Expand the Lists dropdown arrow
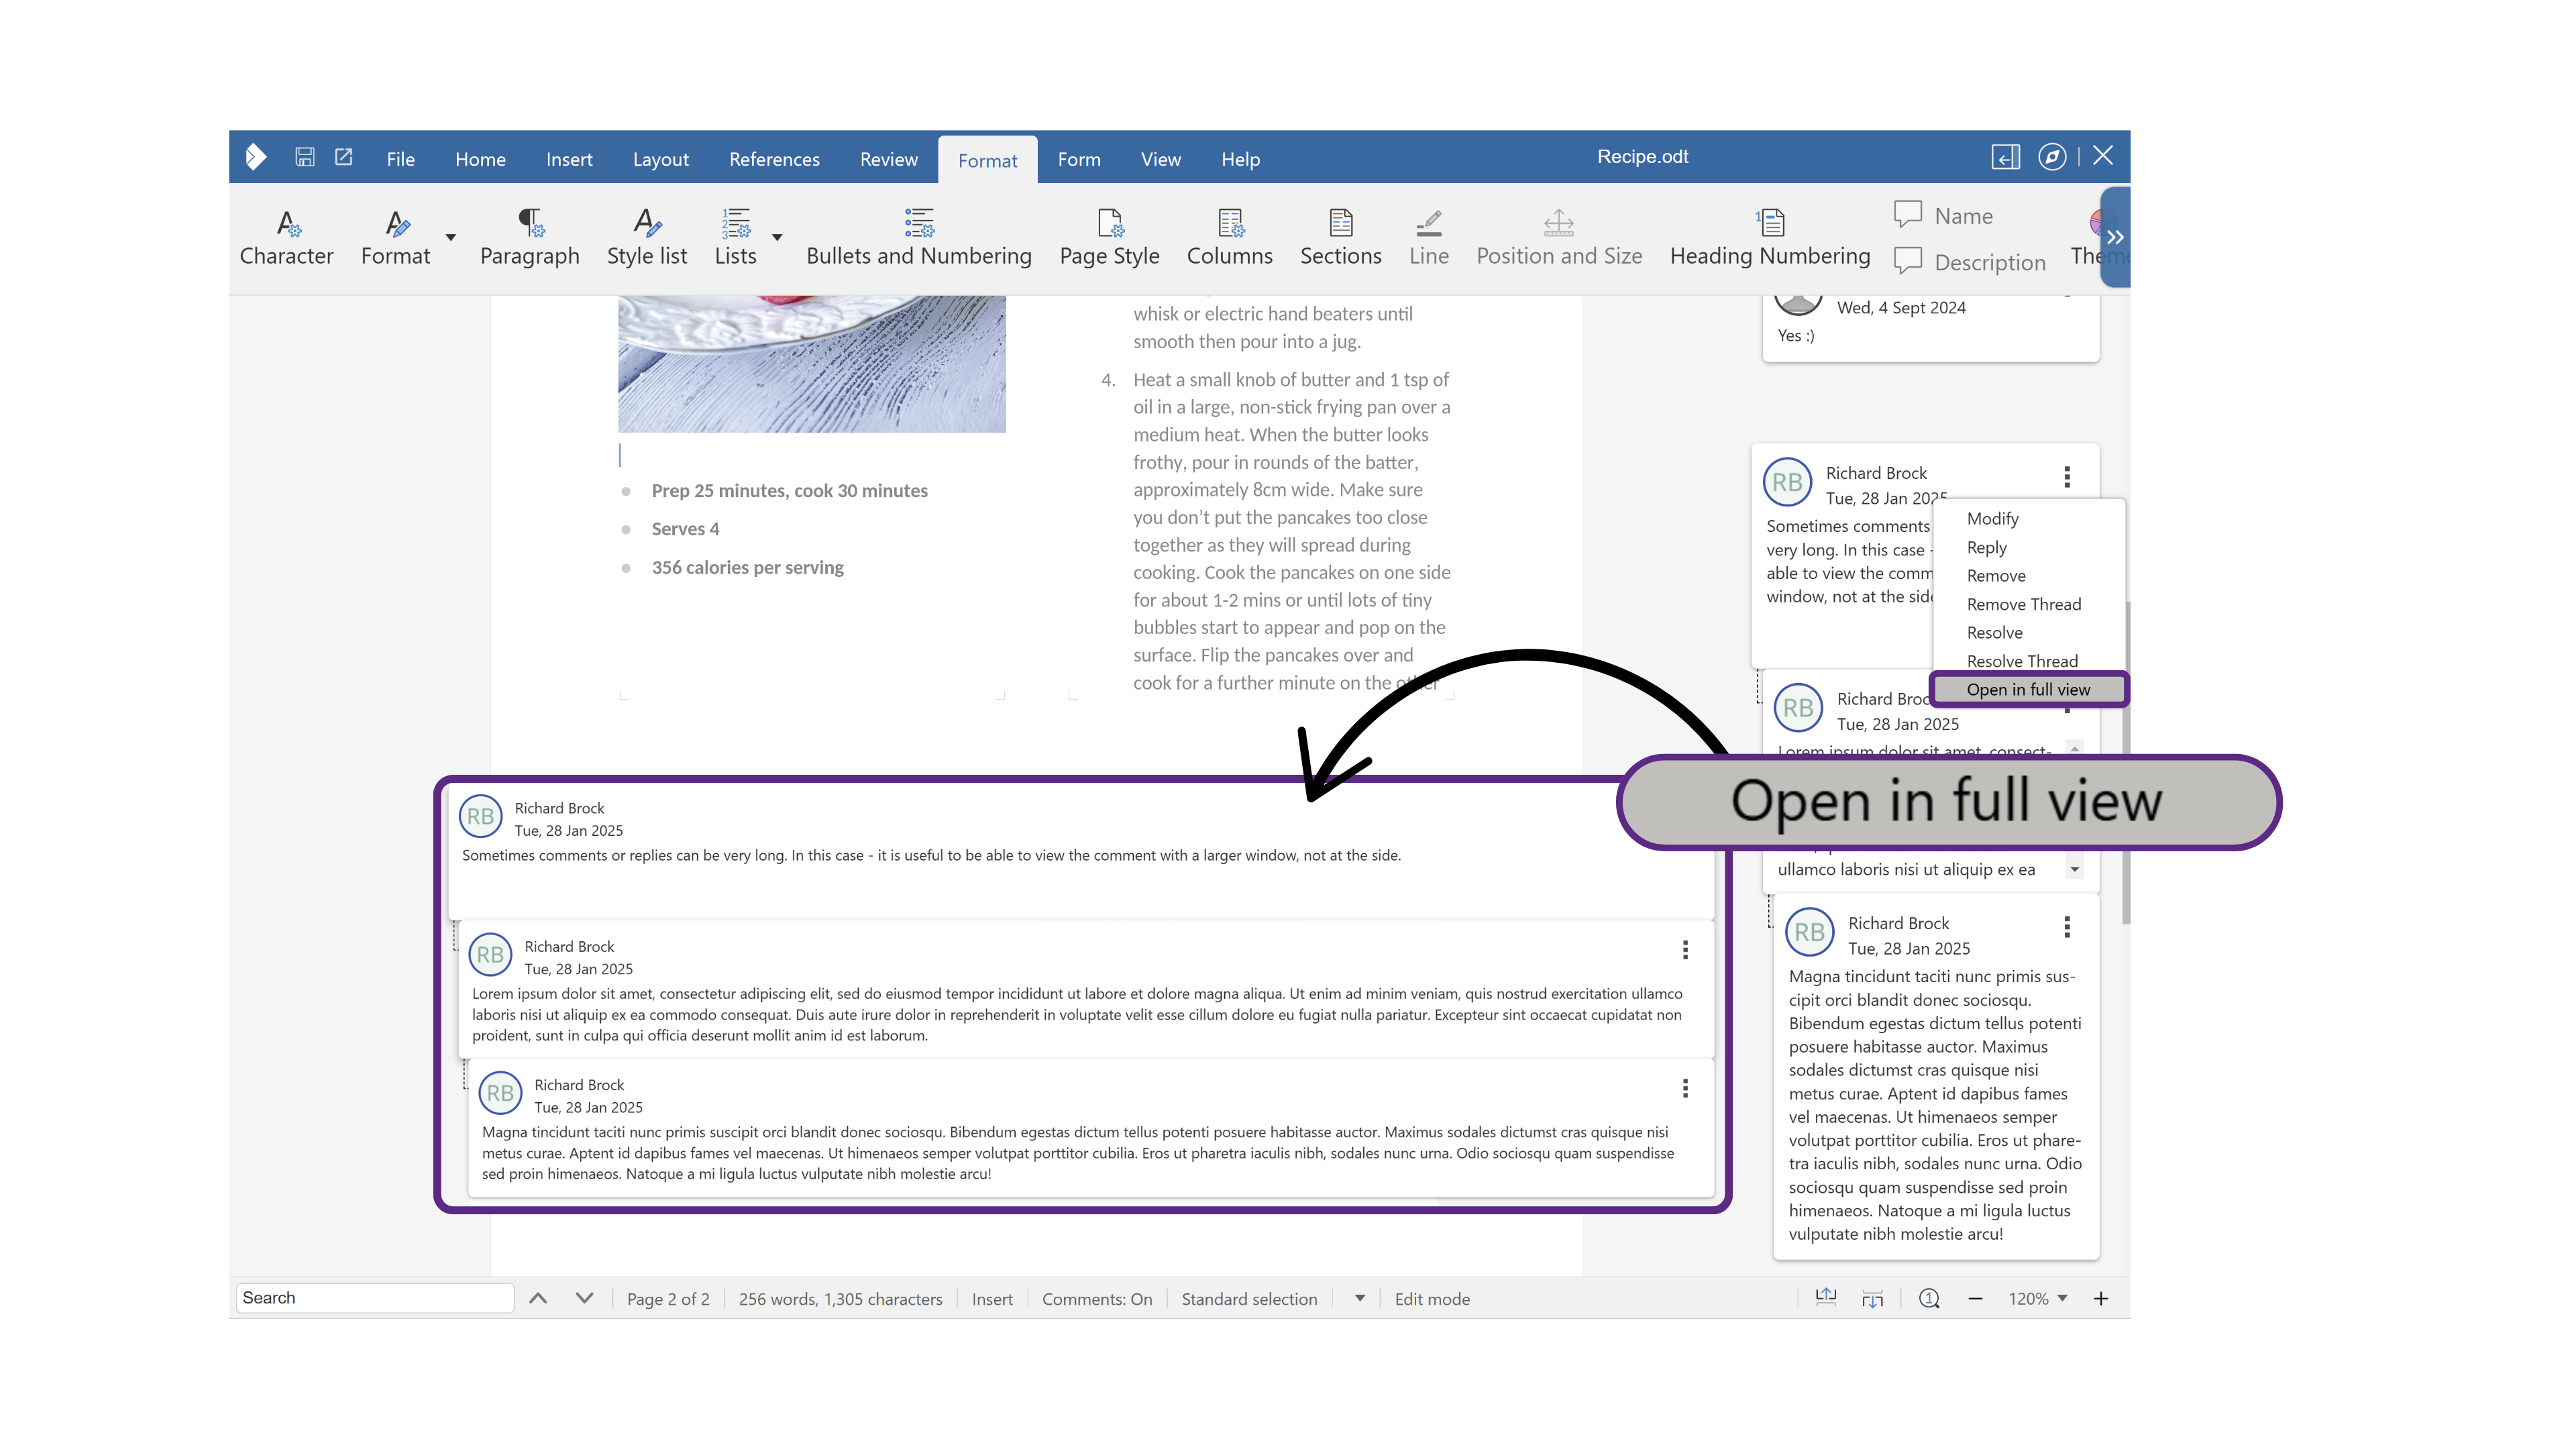The height and width of the screenshot is (1449, 2576). (777, 238)
